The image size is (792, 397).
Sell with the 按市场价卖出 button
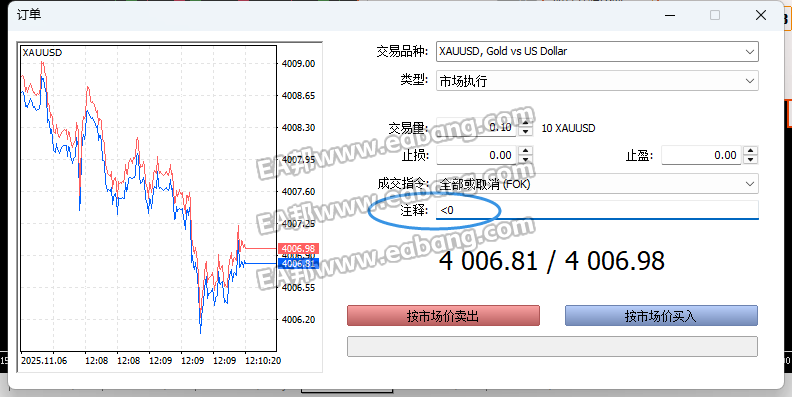coord(443,316)
